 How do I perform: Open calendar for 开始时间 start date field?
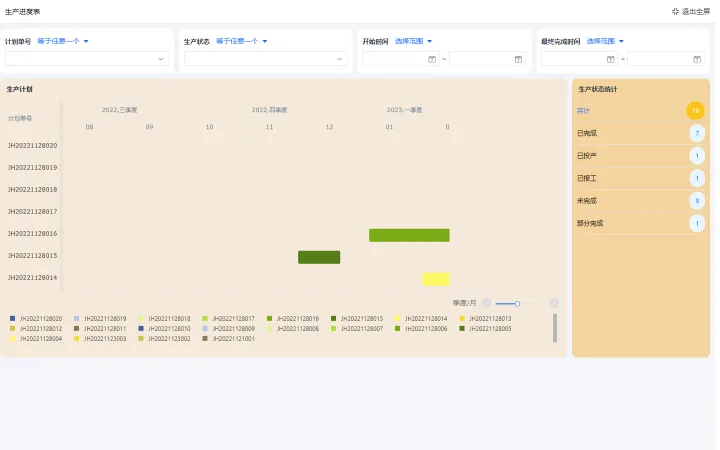[x=432, y=59]
